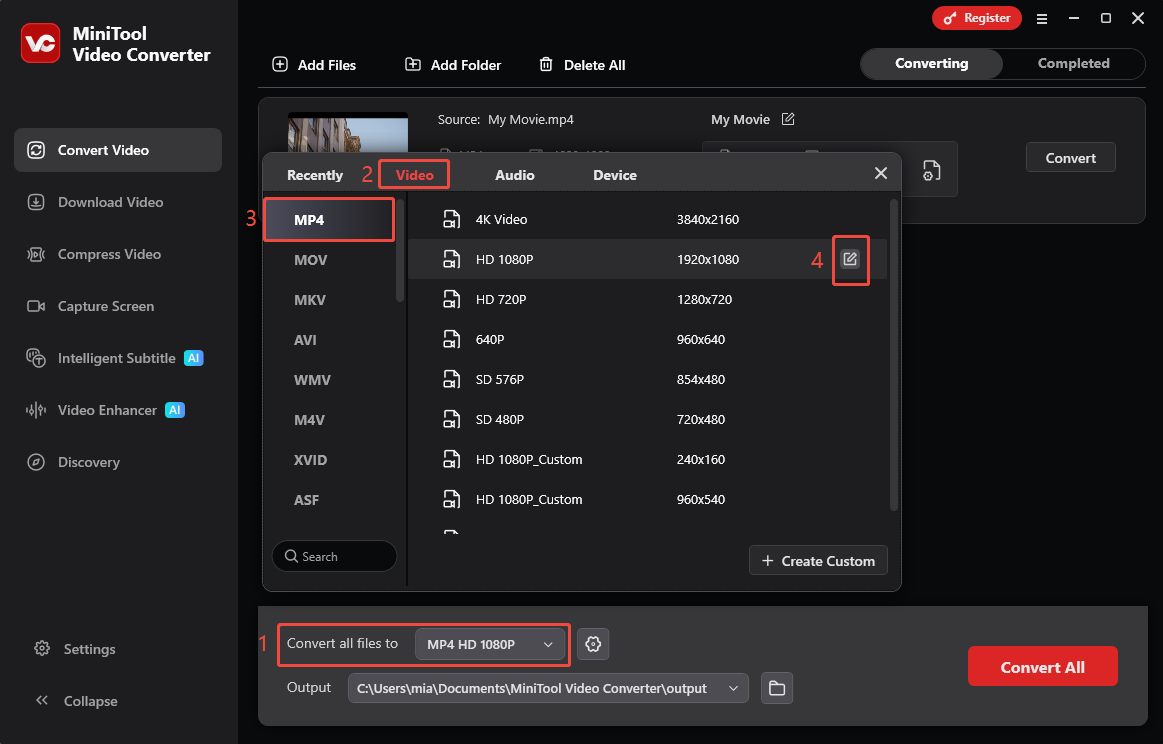
Task: Choose the 640P preset
Action: (648, 340)
